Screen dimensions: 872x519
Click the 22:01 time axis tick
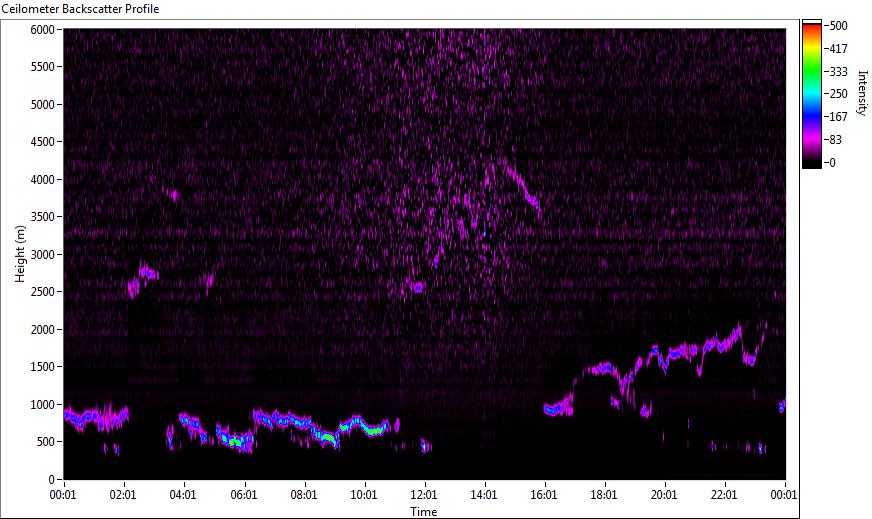[724, 495]
